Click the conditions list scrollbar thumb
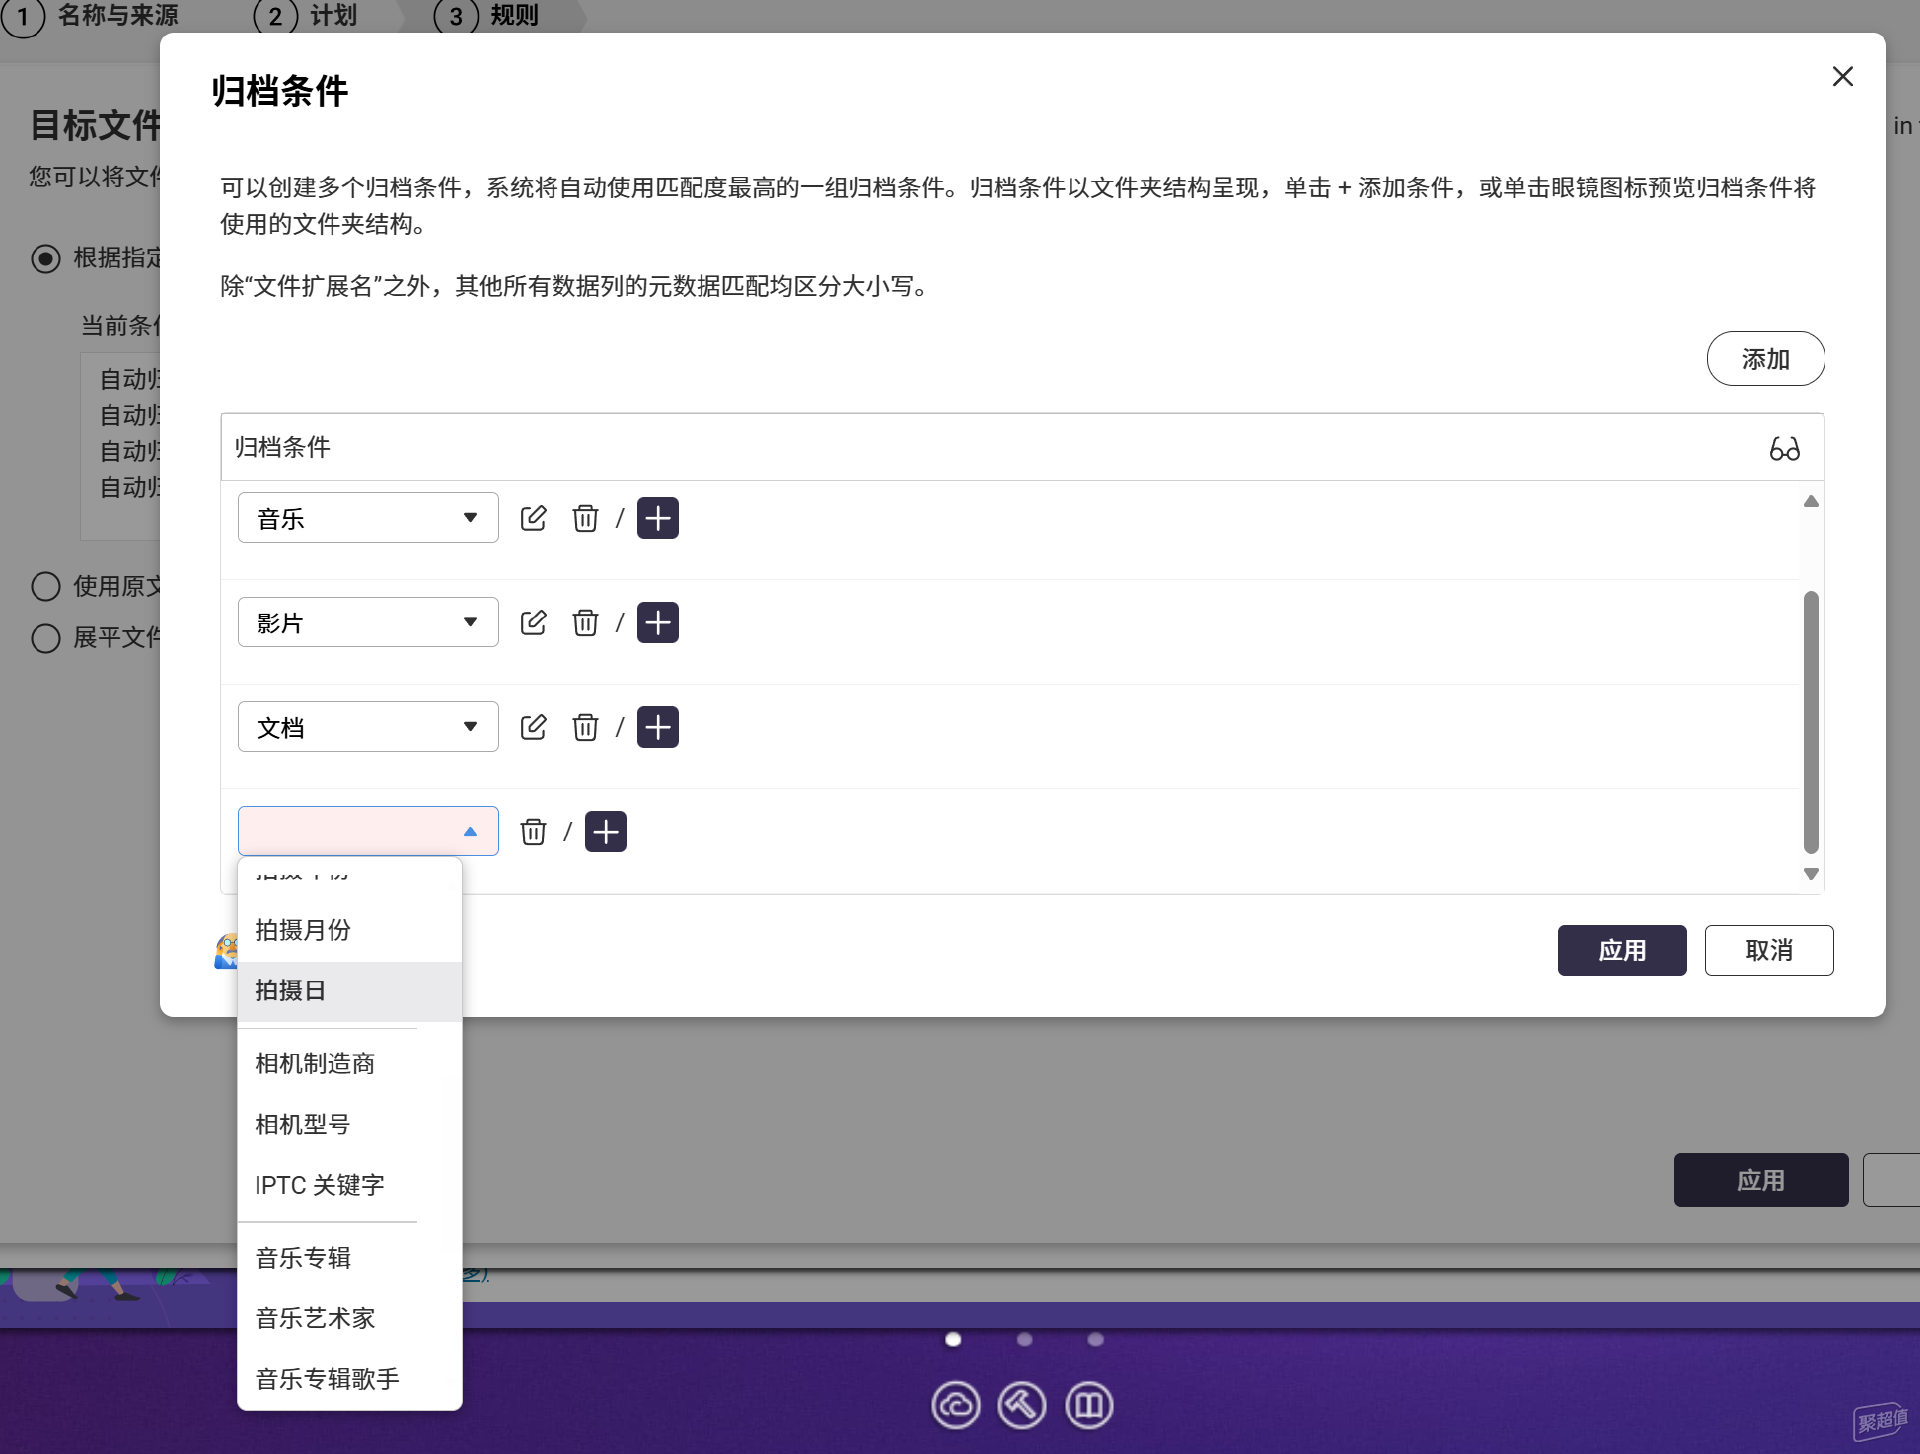The height and width of the screenshot is (1454, 1920). tap(1810, 720)
